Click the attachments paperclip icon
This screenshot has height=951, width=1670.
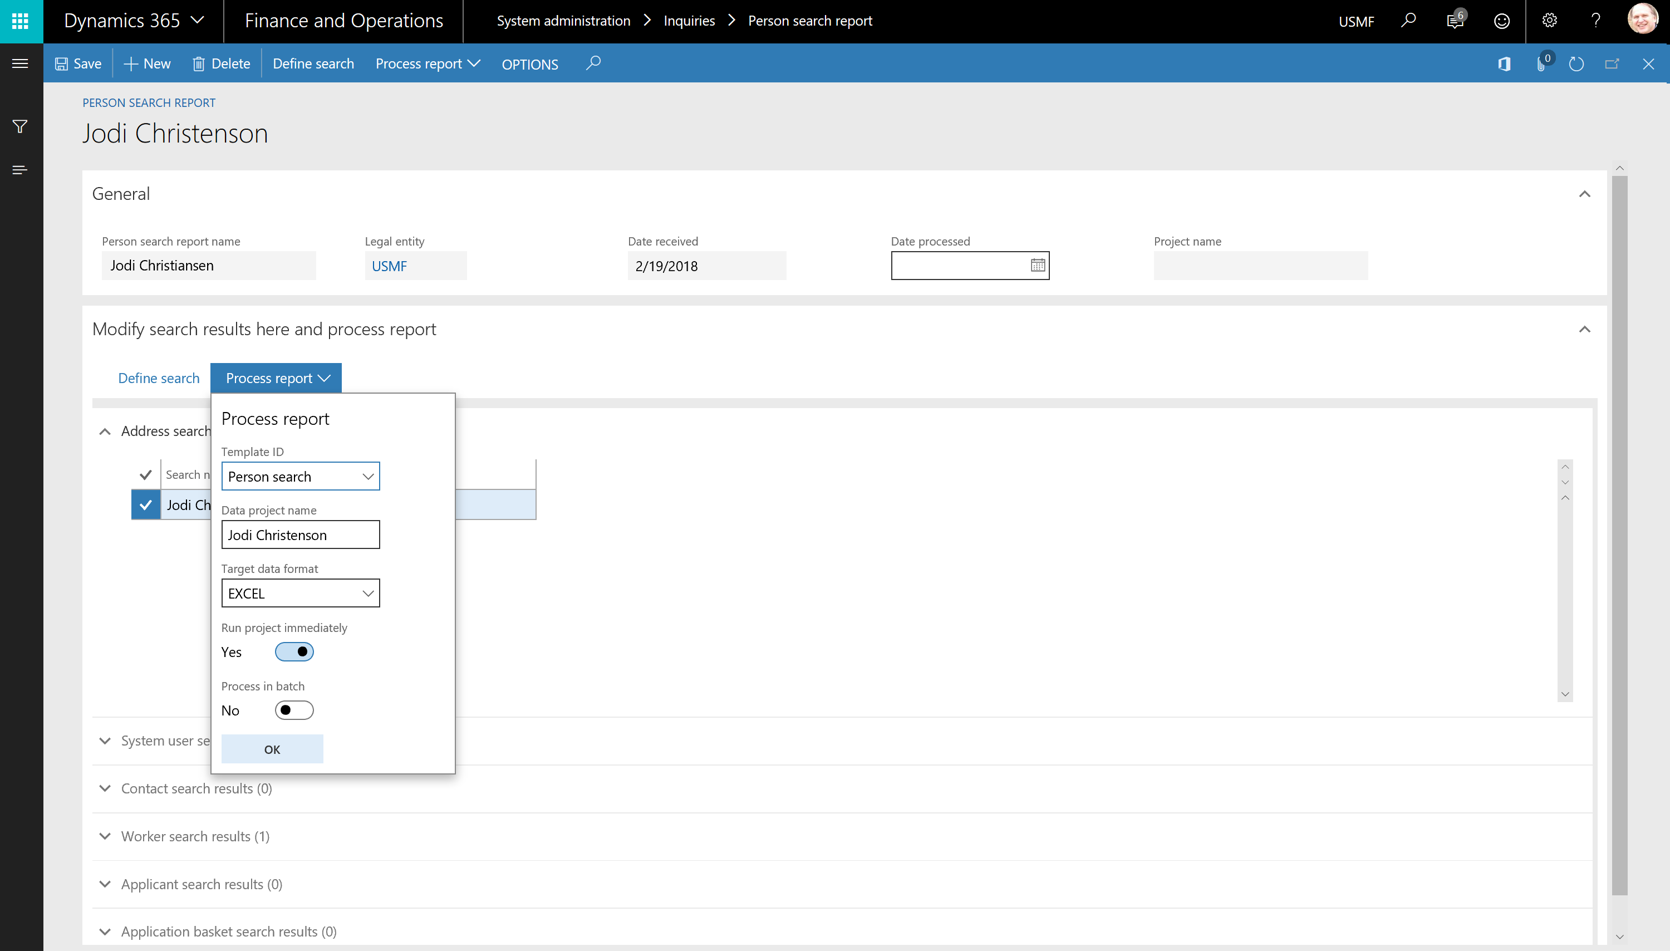click(1542, 64)
